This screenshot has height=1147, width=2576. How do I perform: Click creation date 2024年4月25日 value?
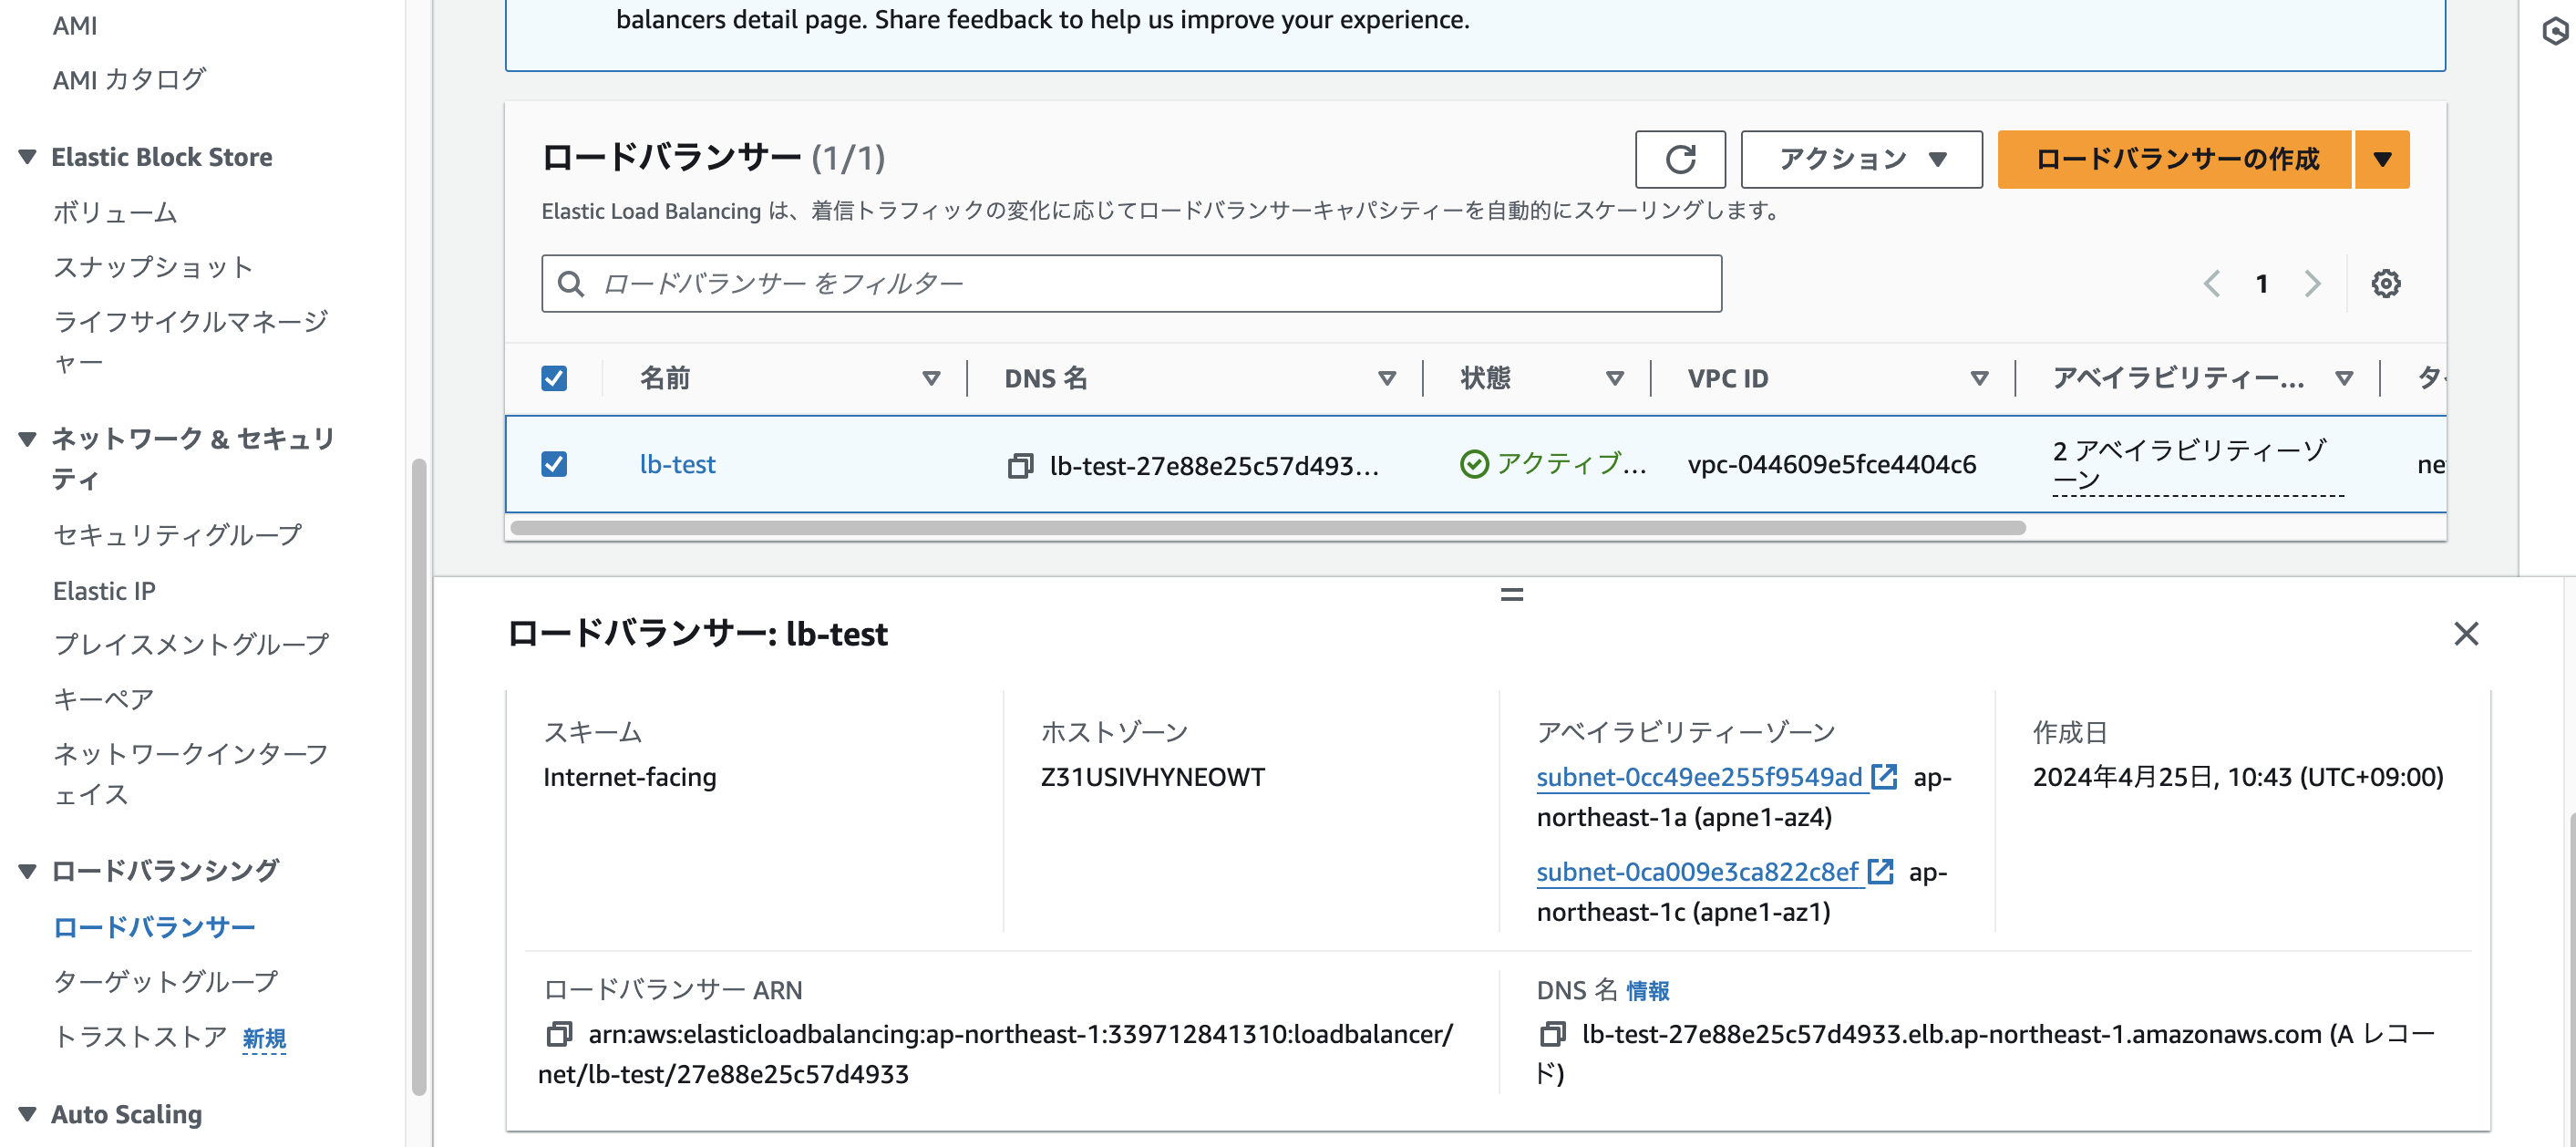tap(2237, 777)
